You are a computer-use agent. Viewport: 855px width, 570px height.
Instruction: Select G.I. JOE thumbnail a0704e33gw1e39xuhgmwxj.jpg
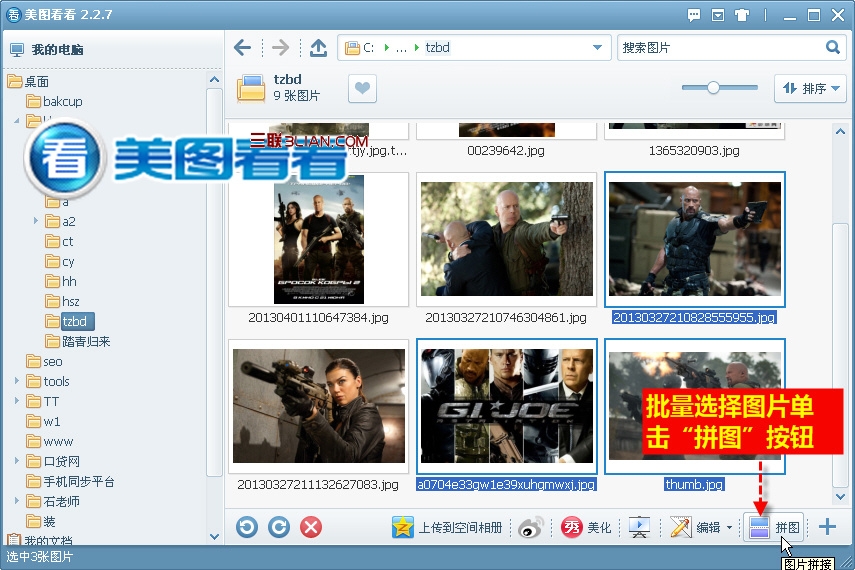click(507, 406)
